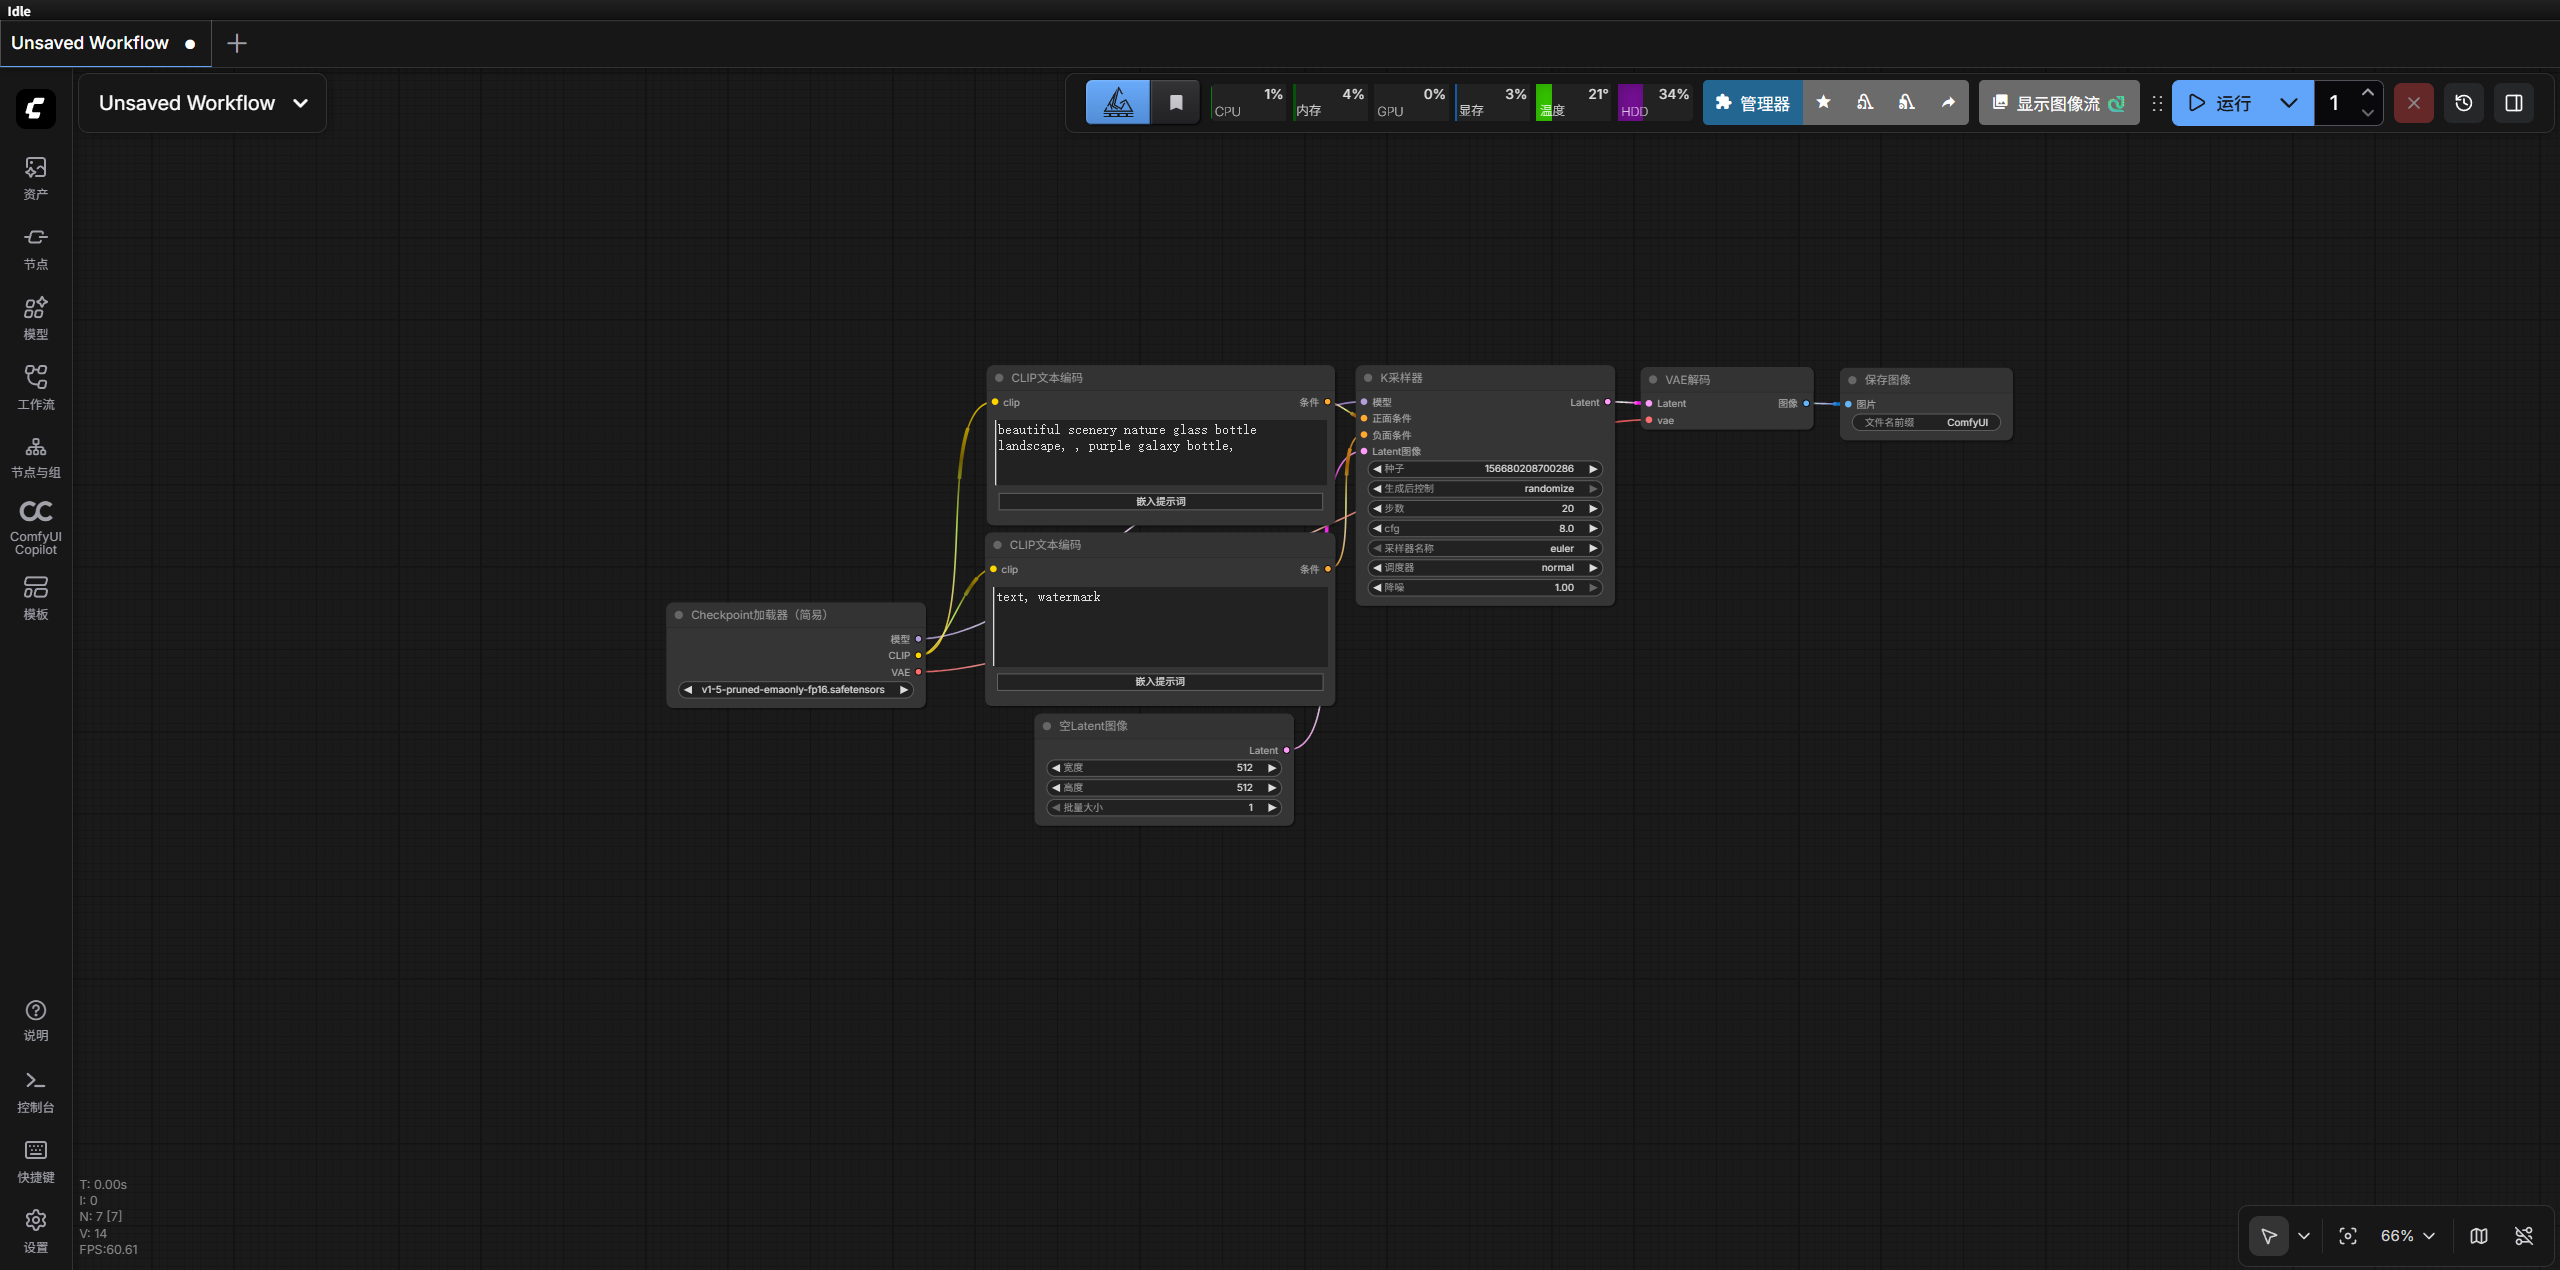Image resolution: width=2560 pixels, height=1270 pixels.
Task: Click the queue history clock icon
Action: click(x=2464, y=103)
